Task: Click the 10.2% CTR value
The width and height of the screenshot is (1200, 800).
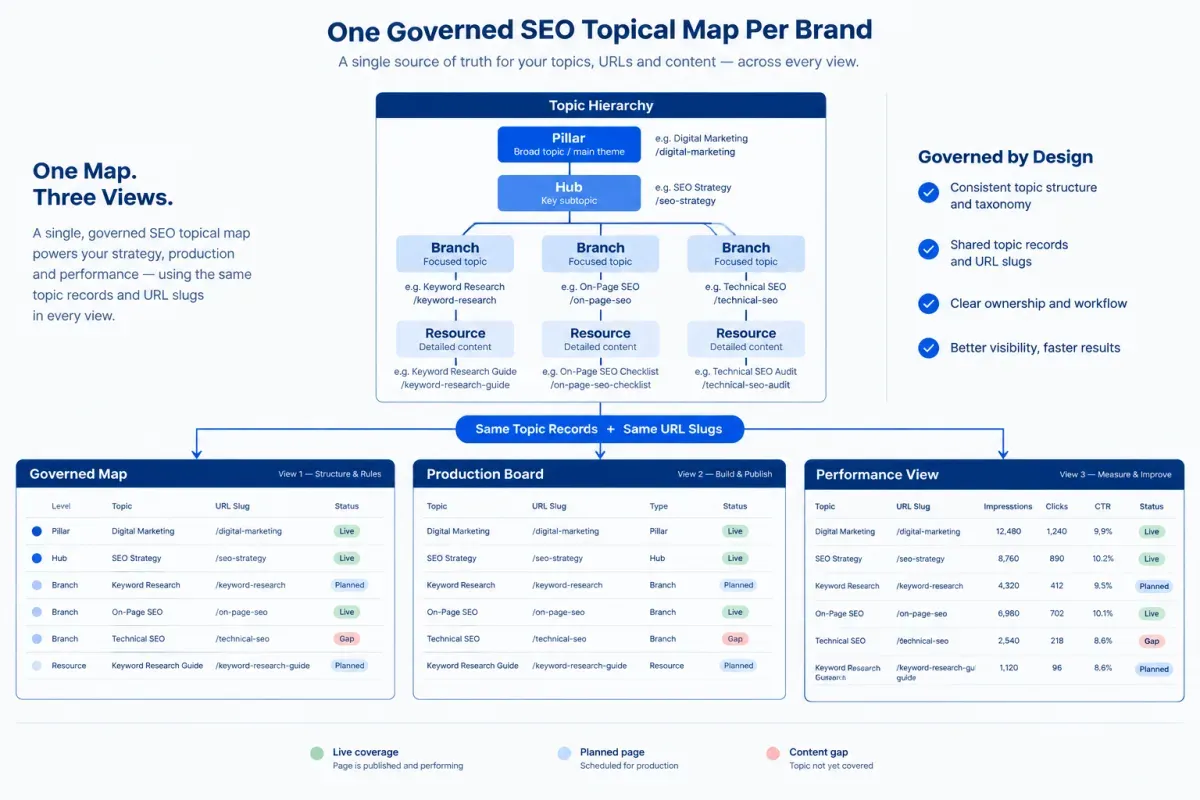Action: click(x=1103, y=559)
